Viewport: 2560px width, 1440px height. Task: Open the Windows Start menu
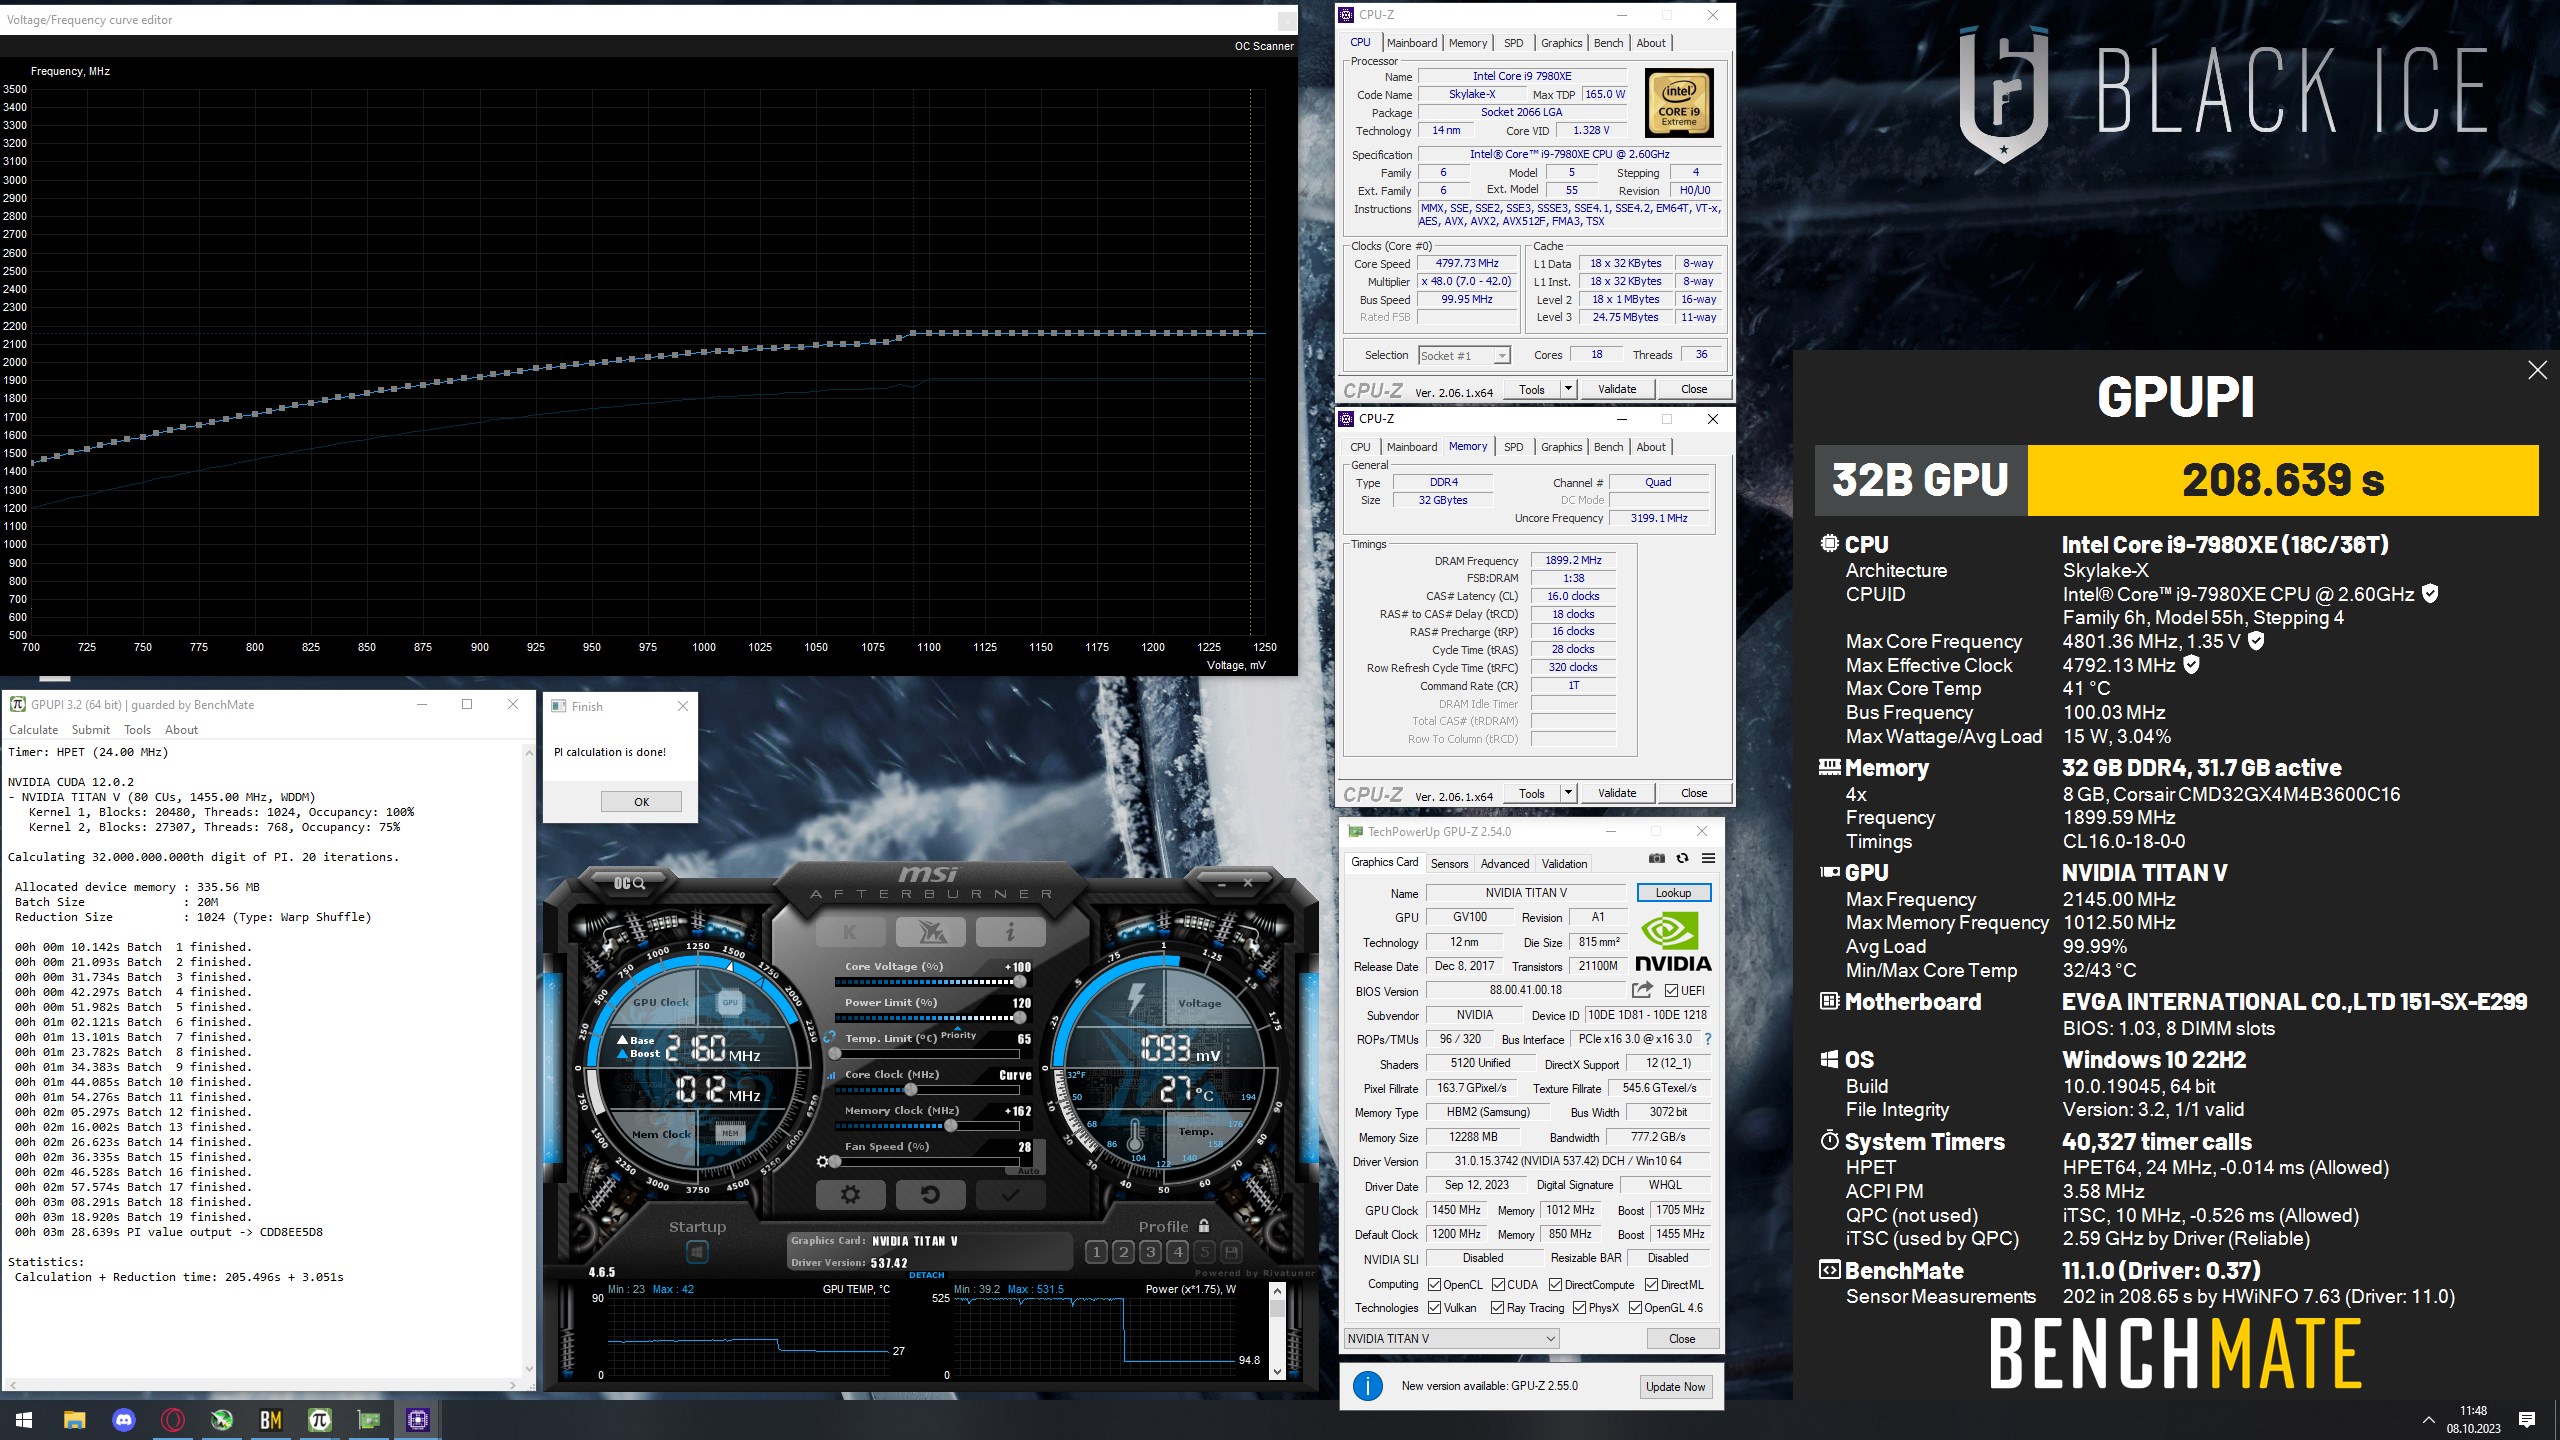coord(24,1419)
